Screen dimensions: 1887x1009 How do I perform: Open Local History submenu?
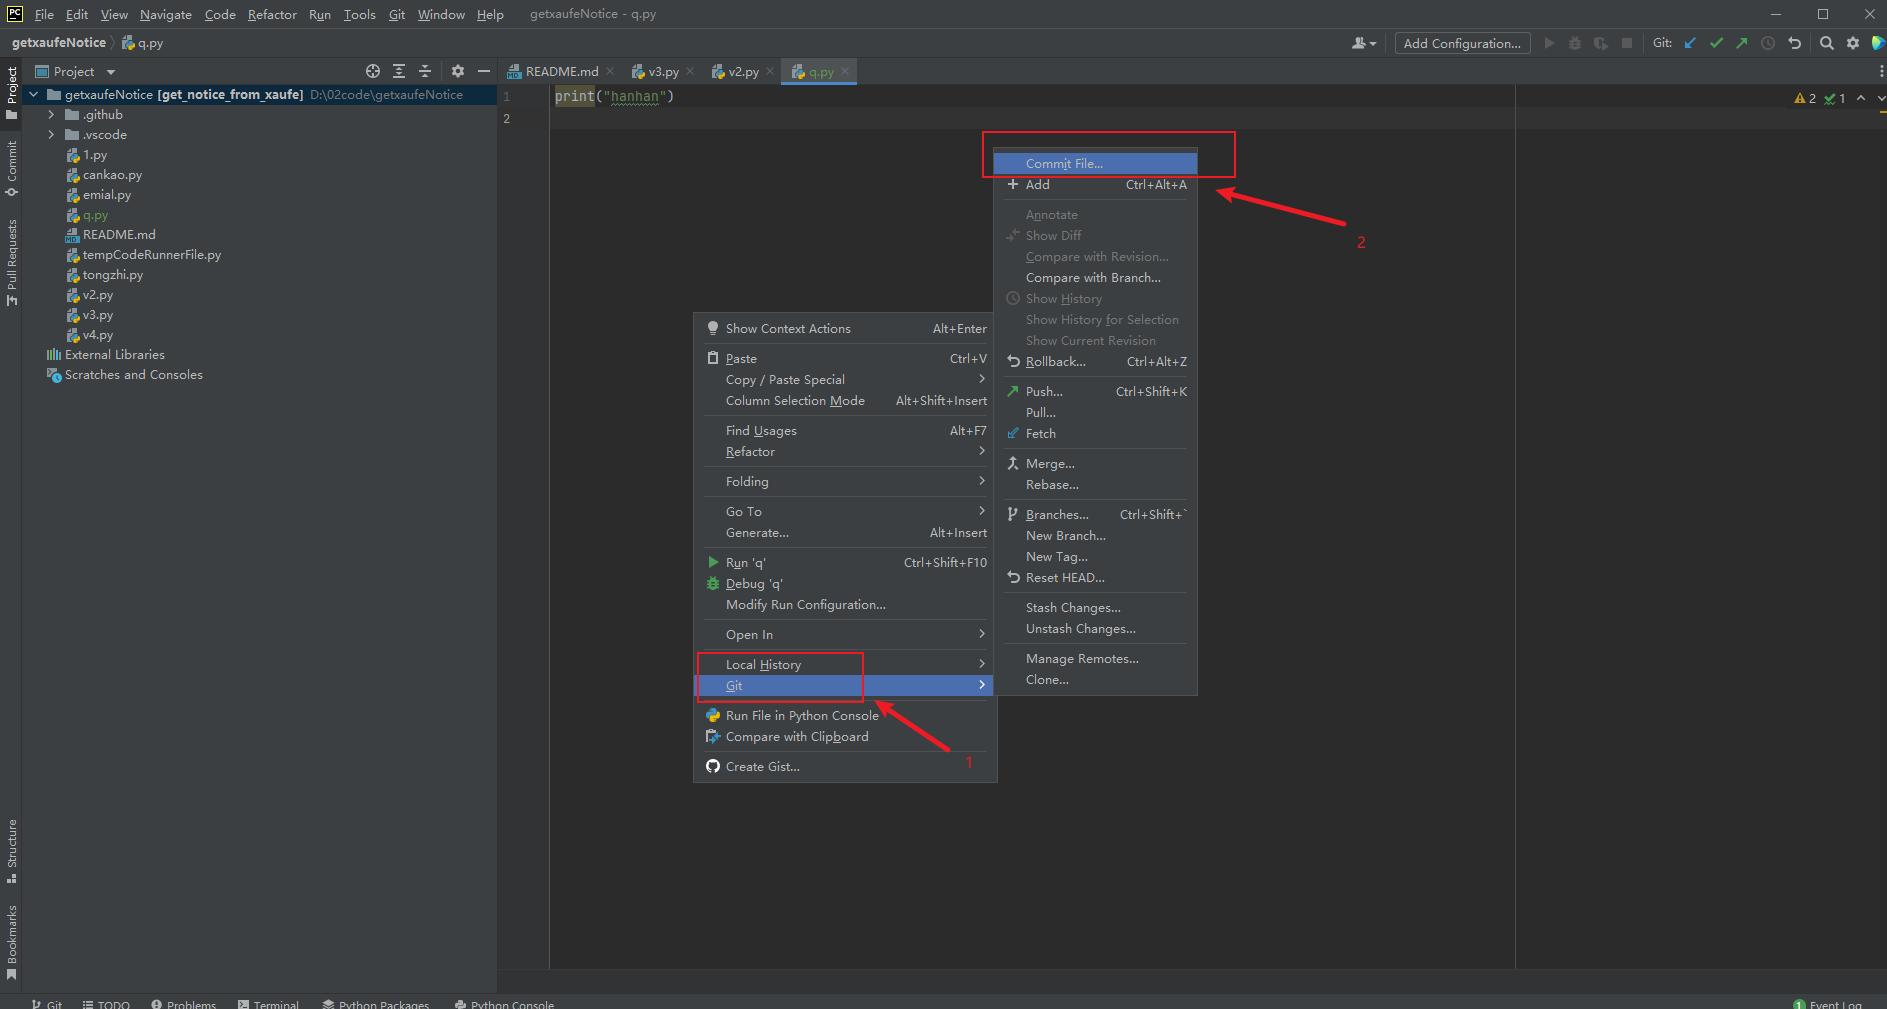coord(845,665)
